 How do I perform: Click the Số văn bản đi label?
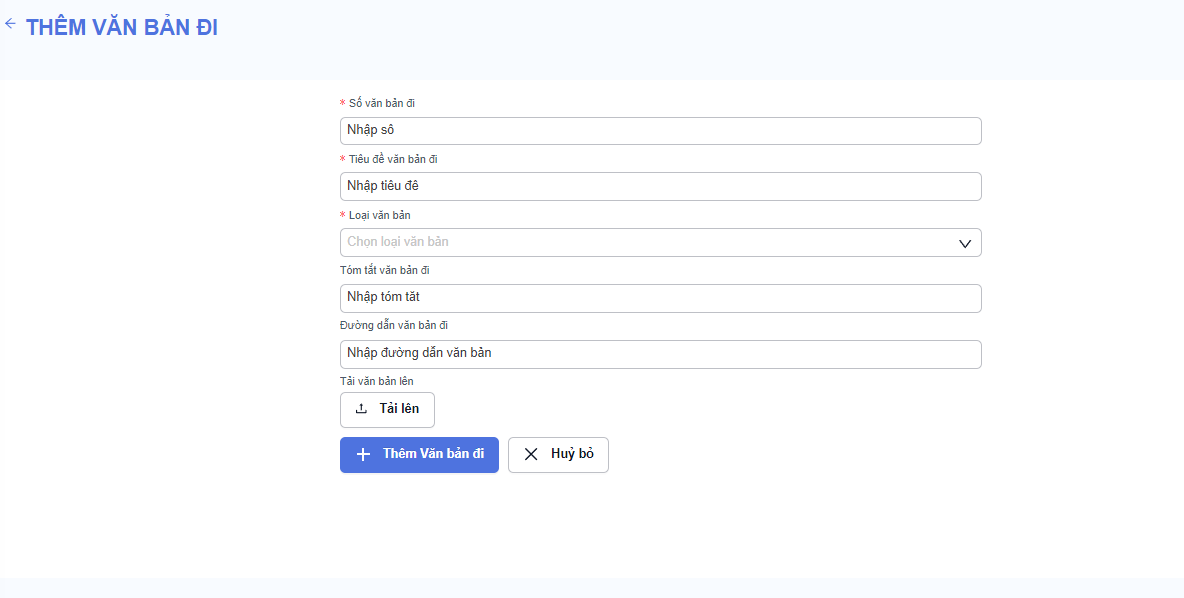(381, 103)
